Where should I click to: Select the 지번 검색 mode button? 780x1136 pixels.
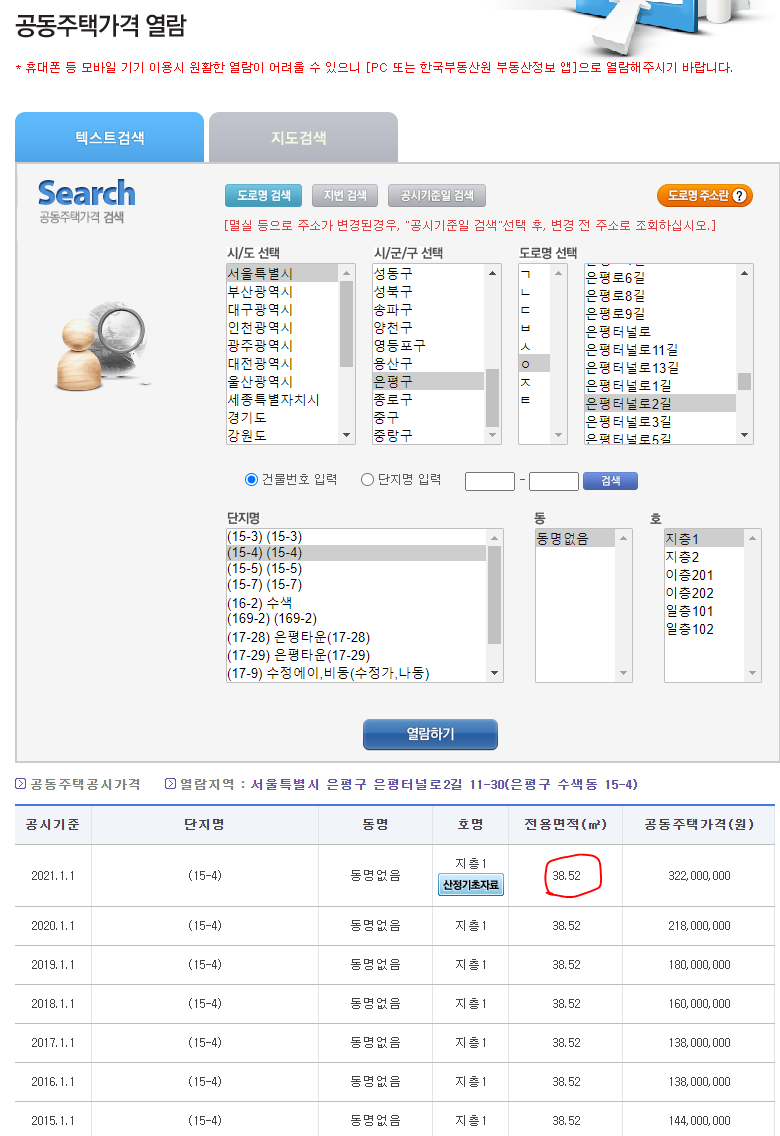tap(345, 196)
